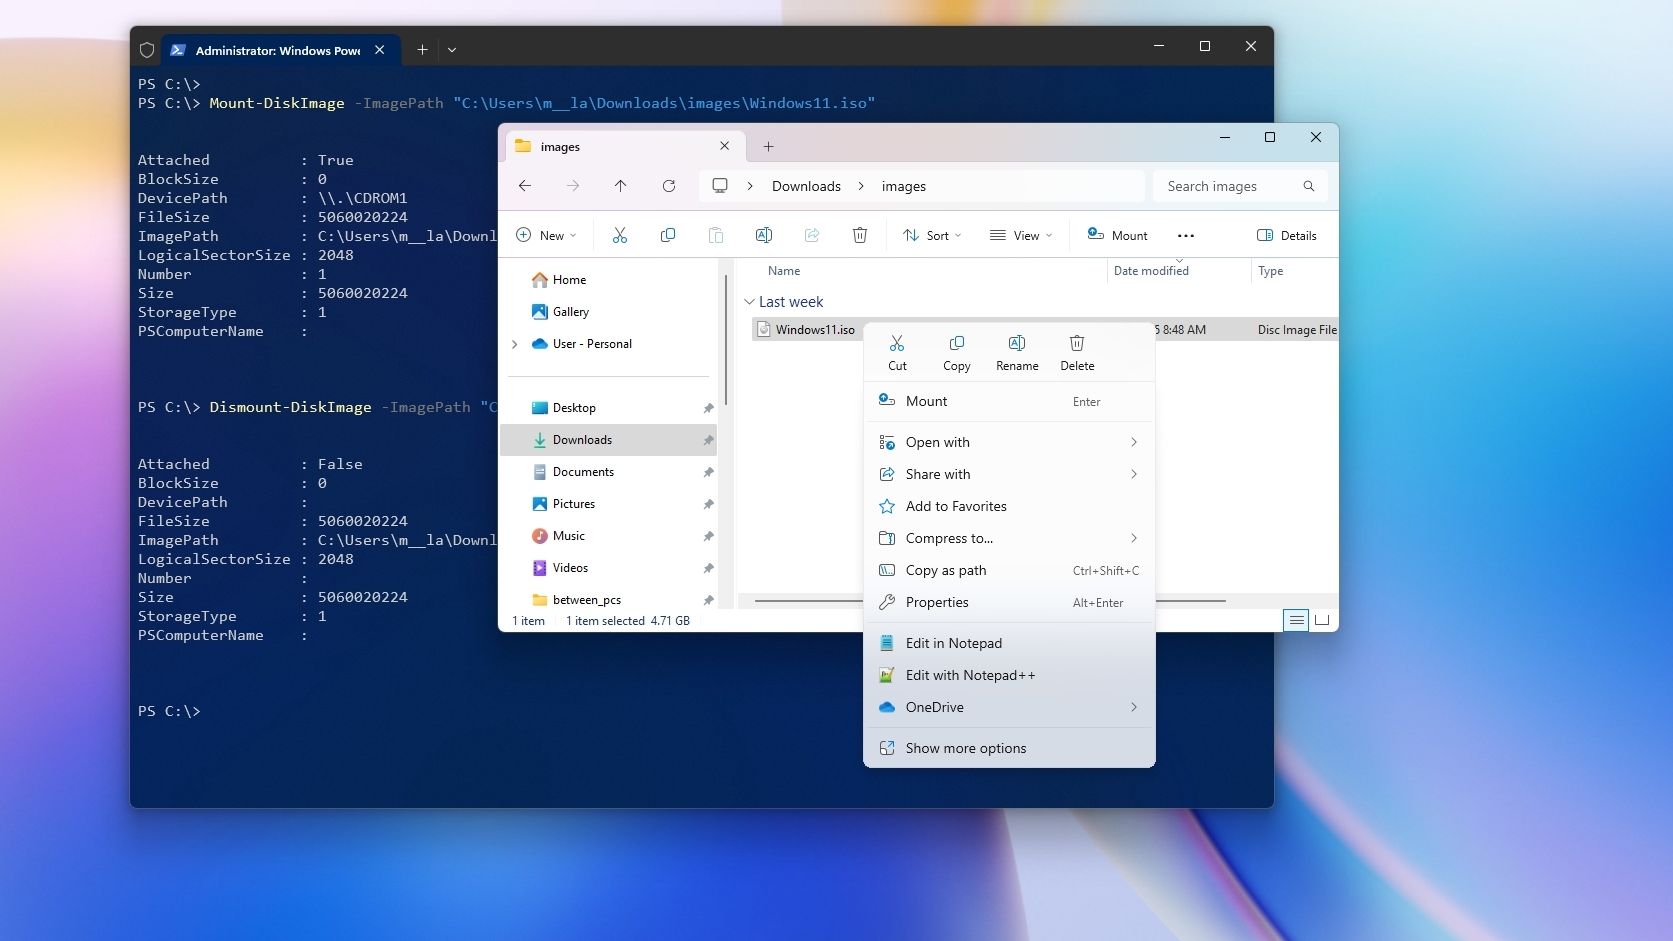
Task: Choose Show more options
Action: [965, 748]
